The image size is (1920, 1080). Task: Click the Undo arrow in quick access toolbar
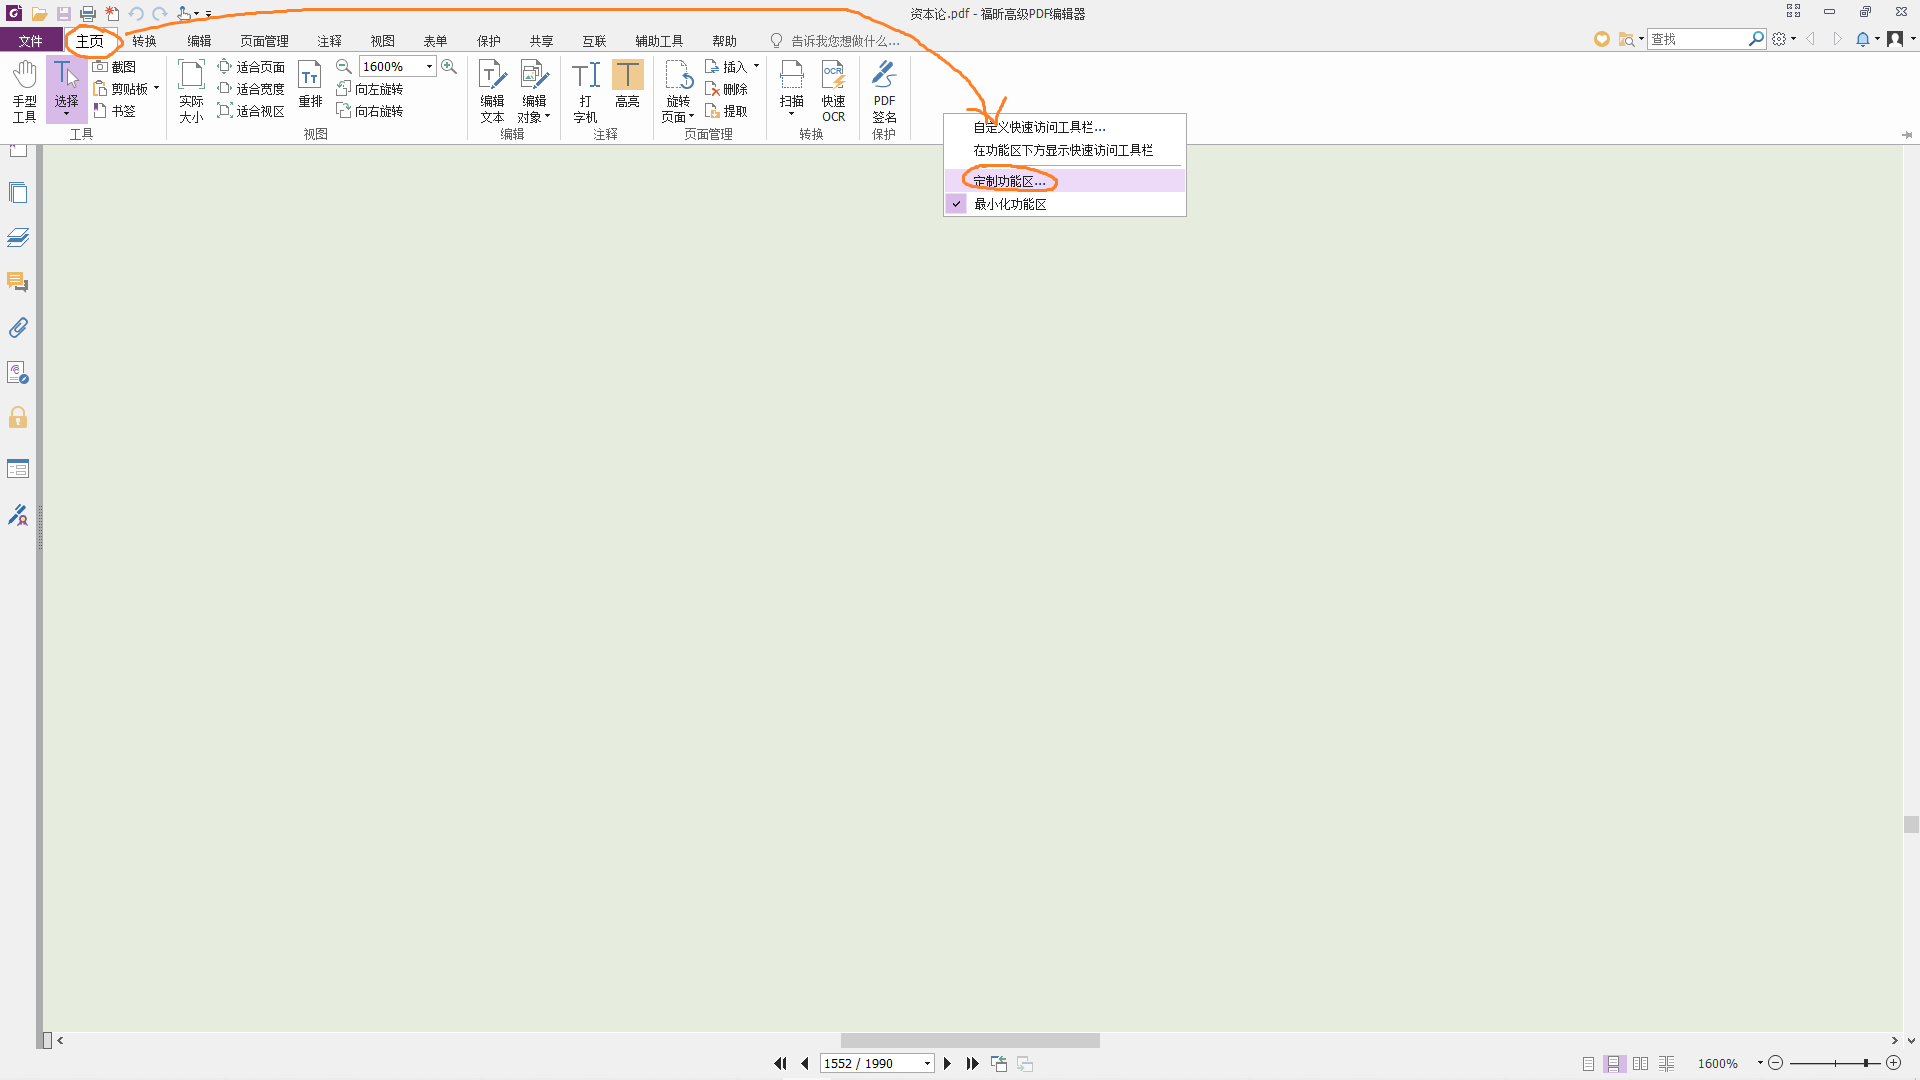tap(136, 14)
